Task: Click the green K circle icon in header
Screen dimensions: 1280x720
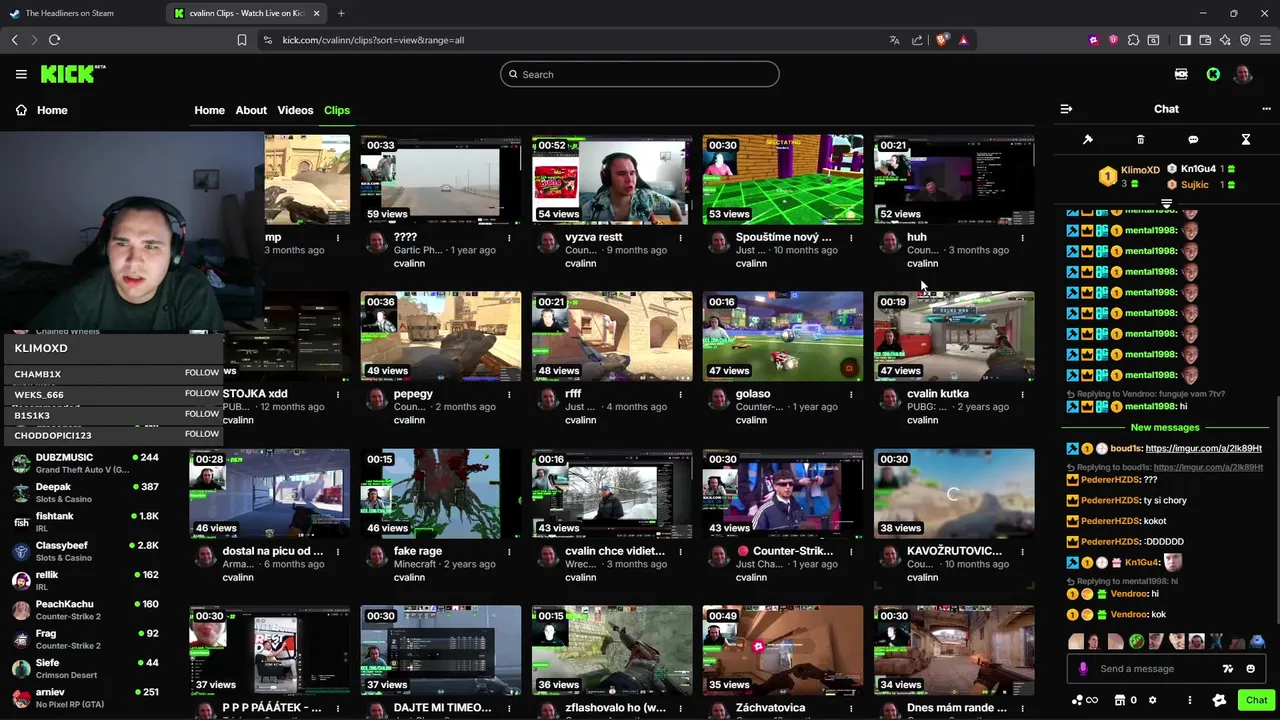Action: [x=1213, y=74]
